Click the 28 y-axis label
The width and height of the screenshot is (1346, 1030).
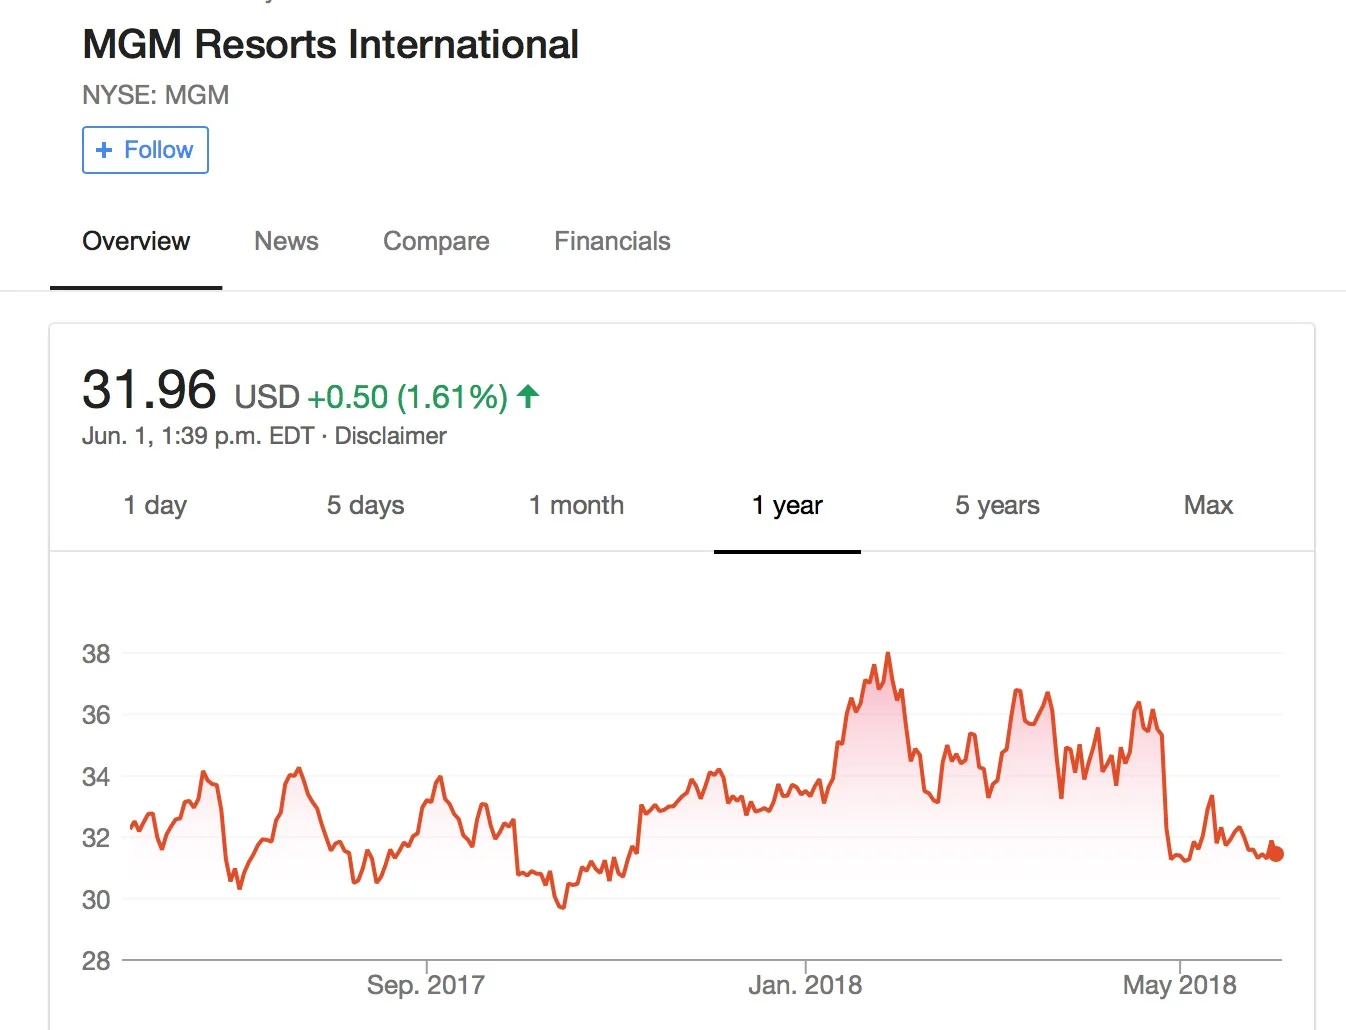click(x=96, y=961)
